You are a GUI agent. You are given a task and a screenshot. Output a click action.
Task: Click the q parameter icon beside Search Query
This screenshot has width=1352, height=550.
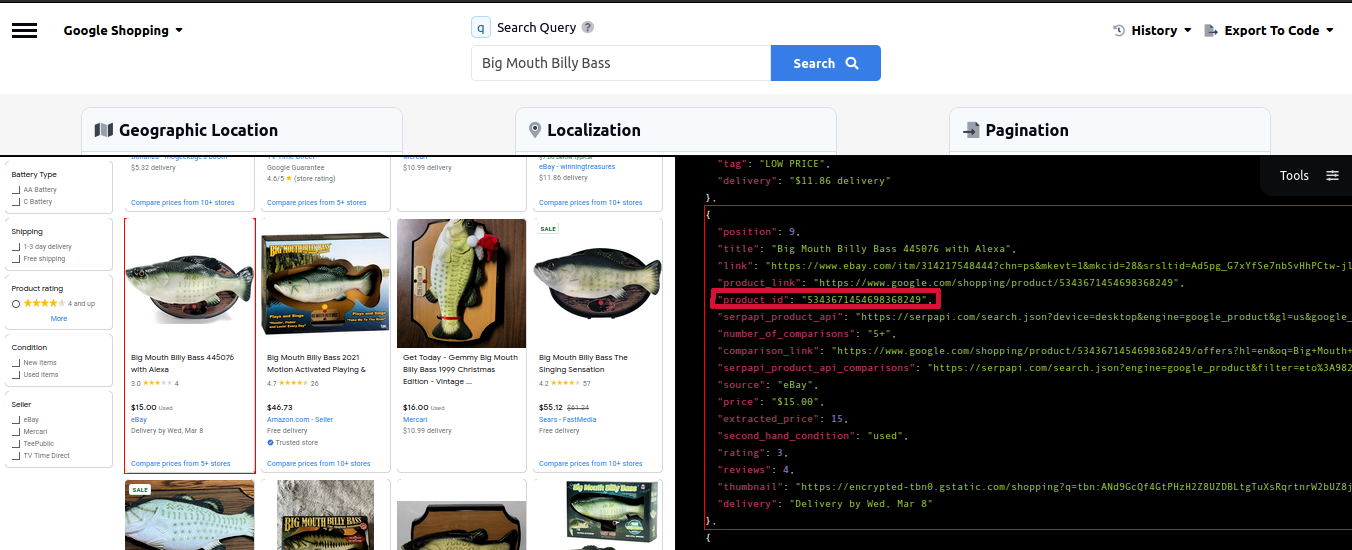click(x=481, y=28)
